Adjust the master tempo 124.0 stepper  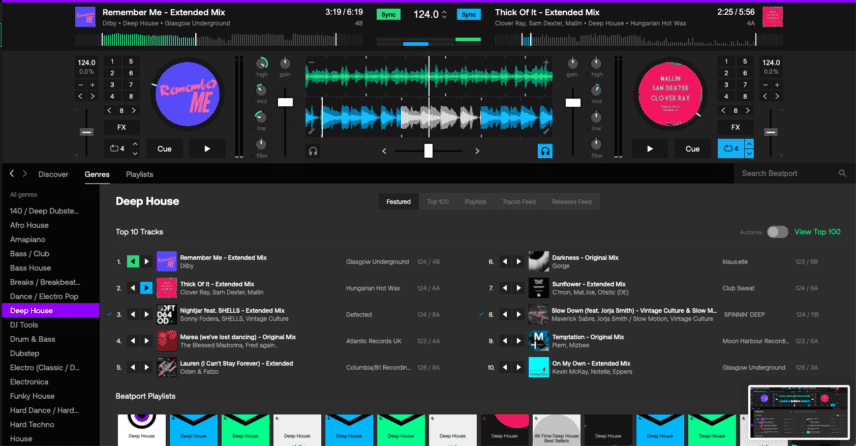[444, 15]
